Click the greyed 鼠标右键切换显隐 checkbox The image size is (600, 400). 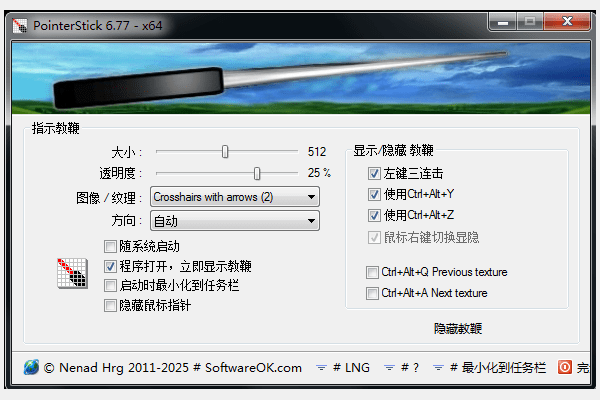pyautogui.click(x=374, y=237)
